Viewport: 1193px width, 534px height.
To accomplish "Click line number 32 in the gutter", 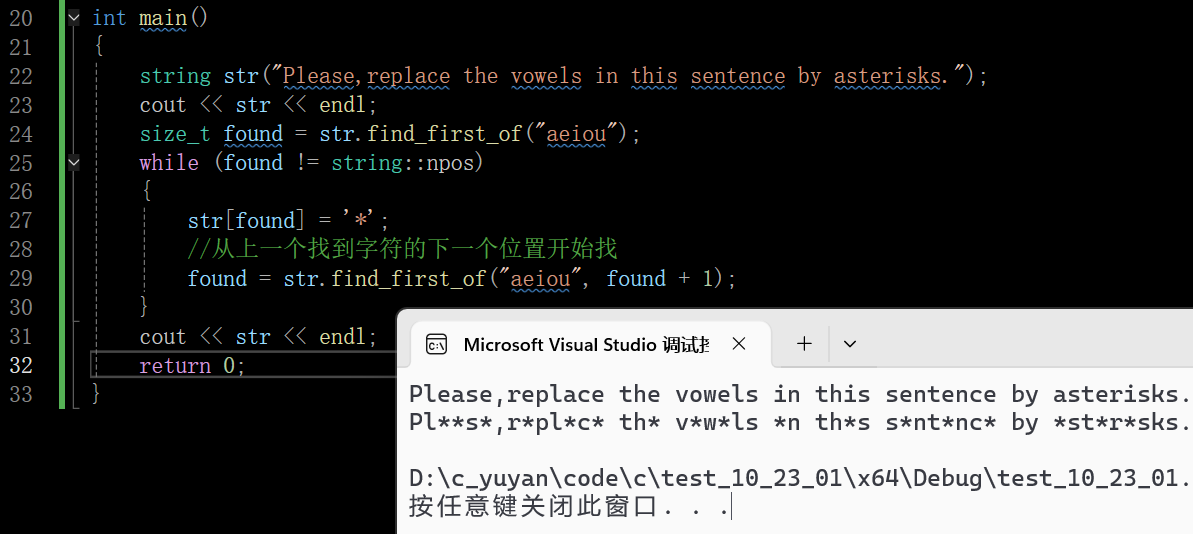I will 21,366.
